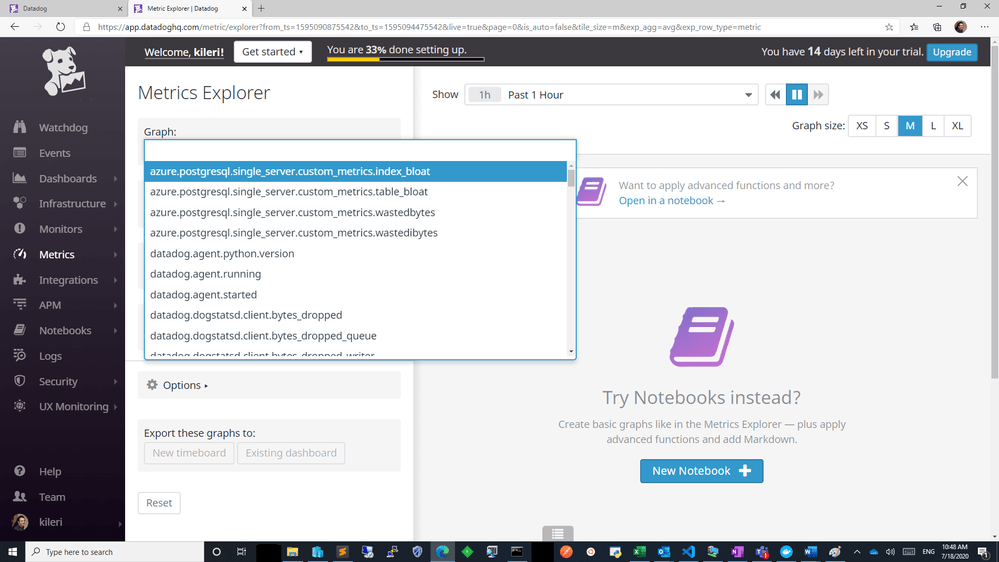This screenshot has width=999, height=562.
Task: Set graph size to XS
Action: (x=861, y=126)
